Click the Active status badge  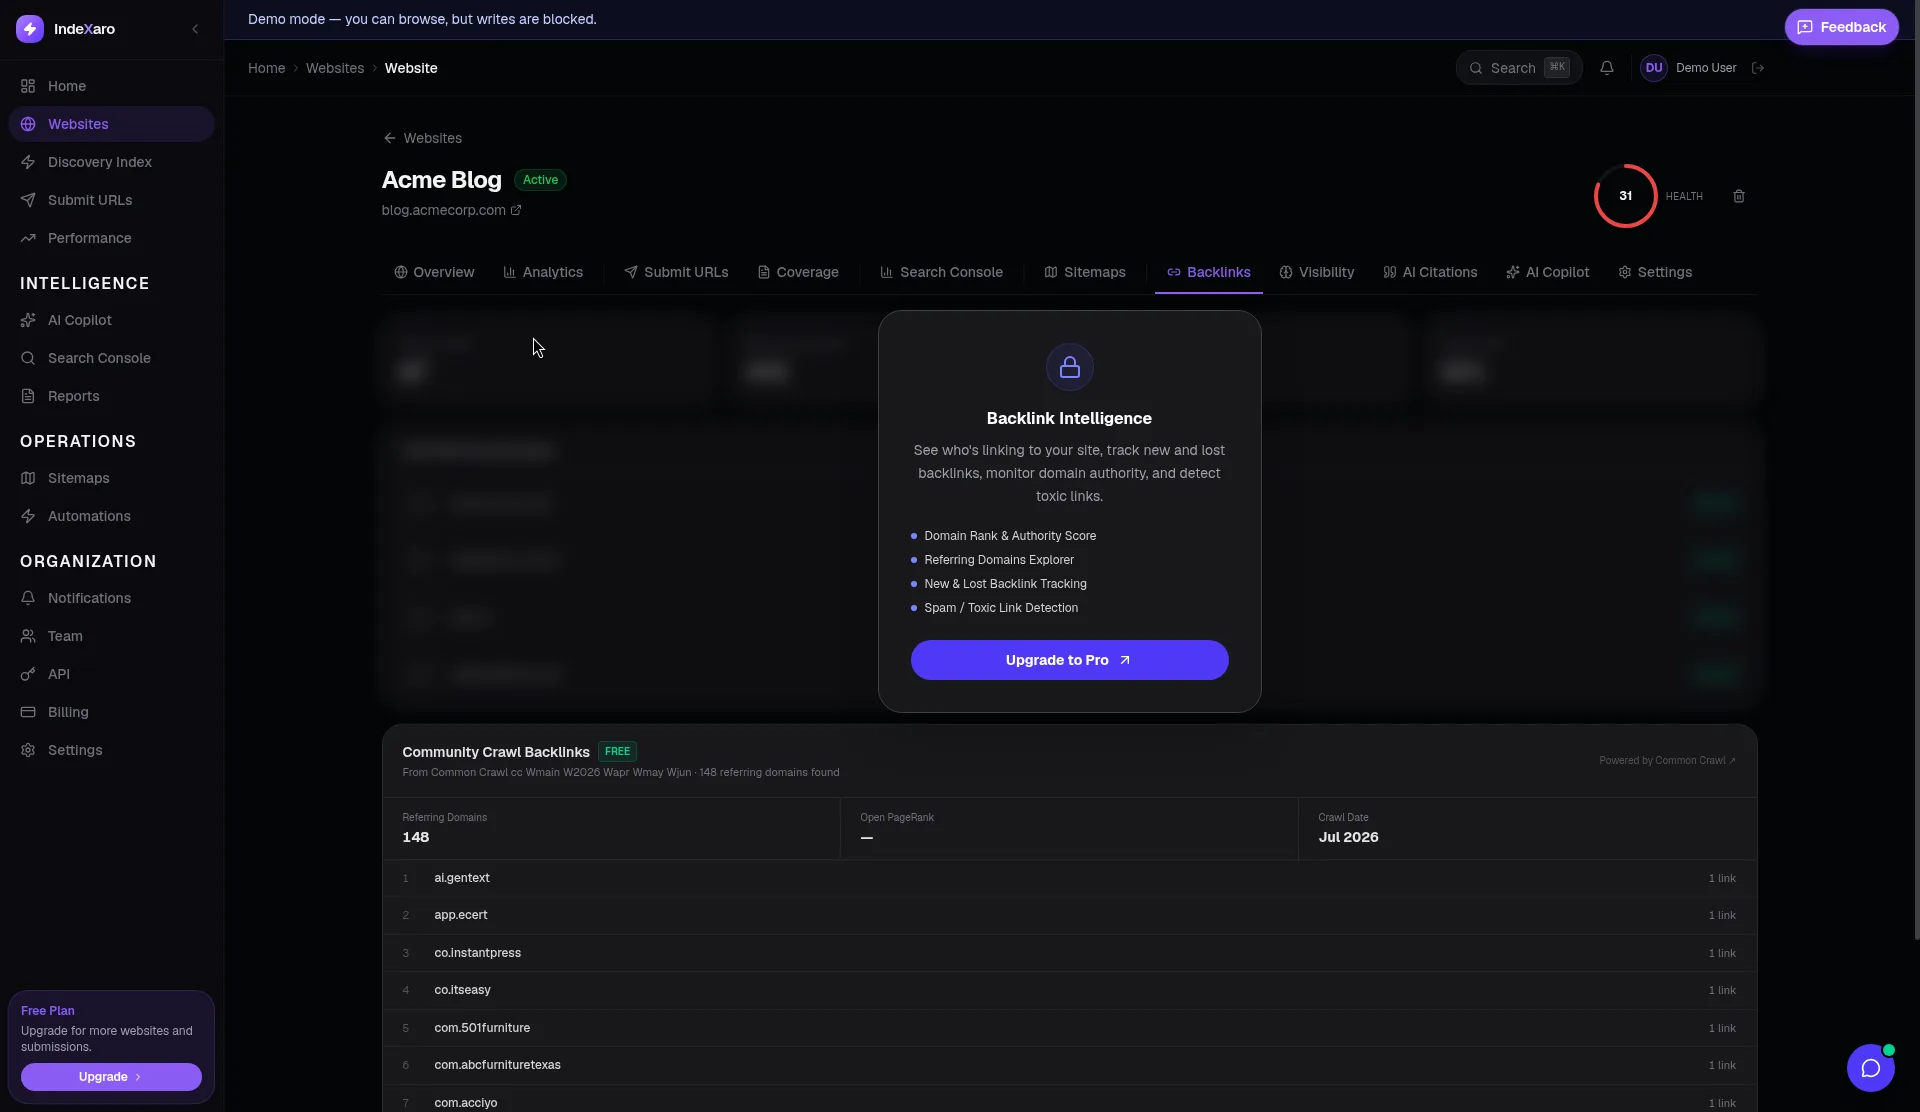tap(540, 180)
